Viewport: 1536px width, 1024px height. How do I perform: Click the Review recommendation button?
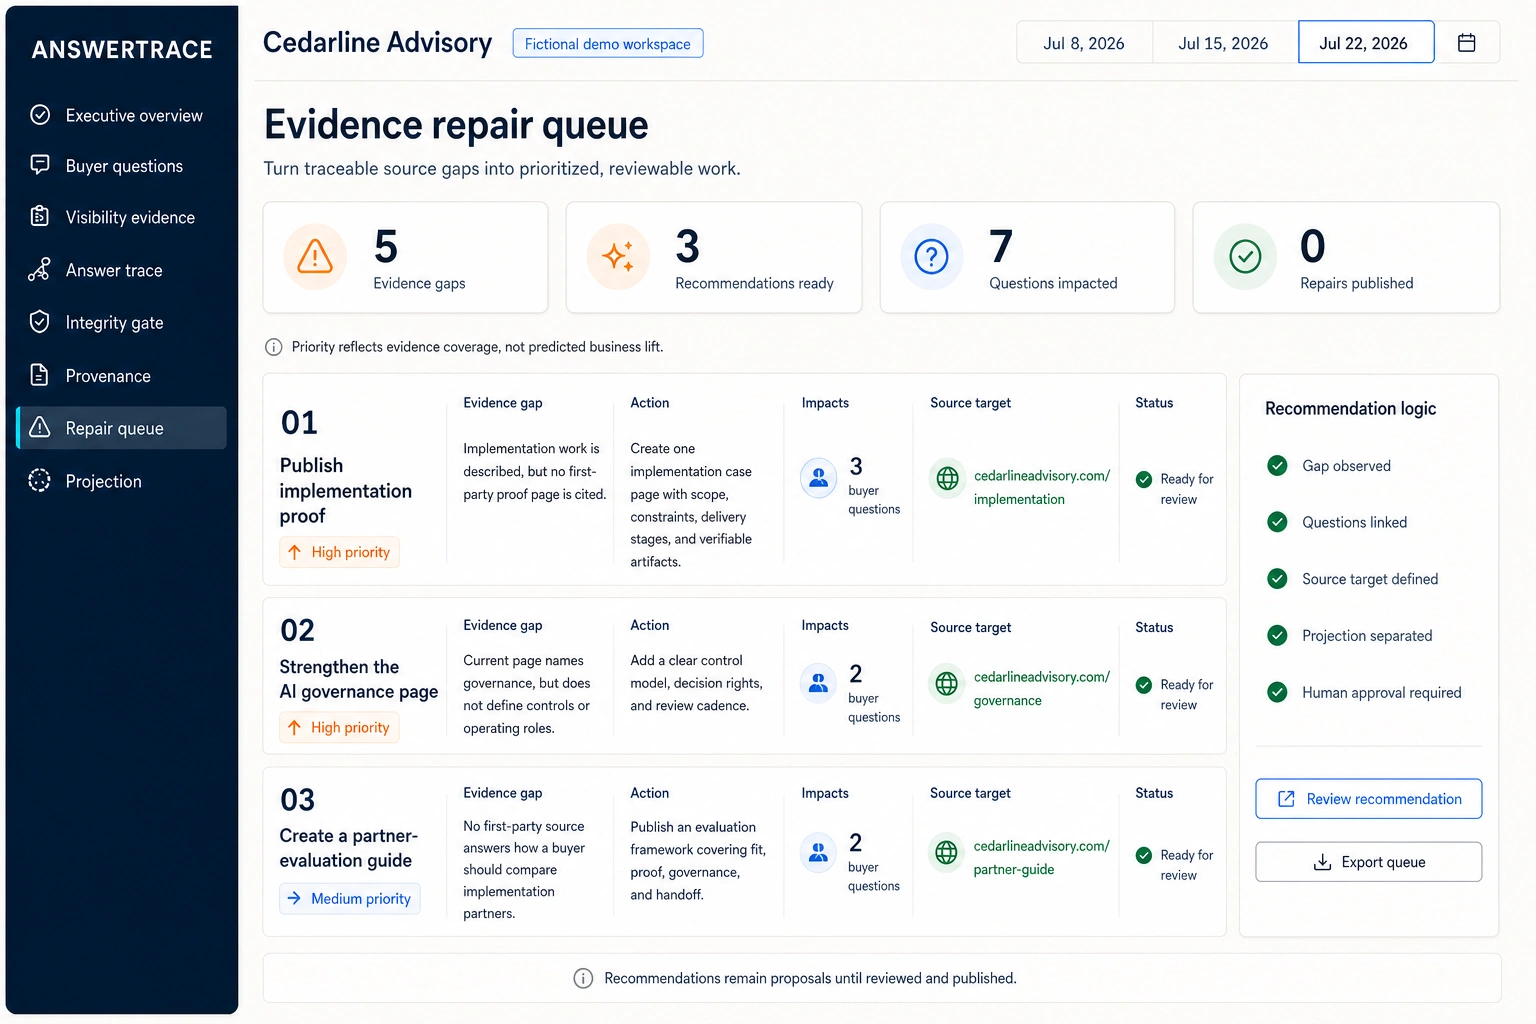[x=1368, y=799]
